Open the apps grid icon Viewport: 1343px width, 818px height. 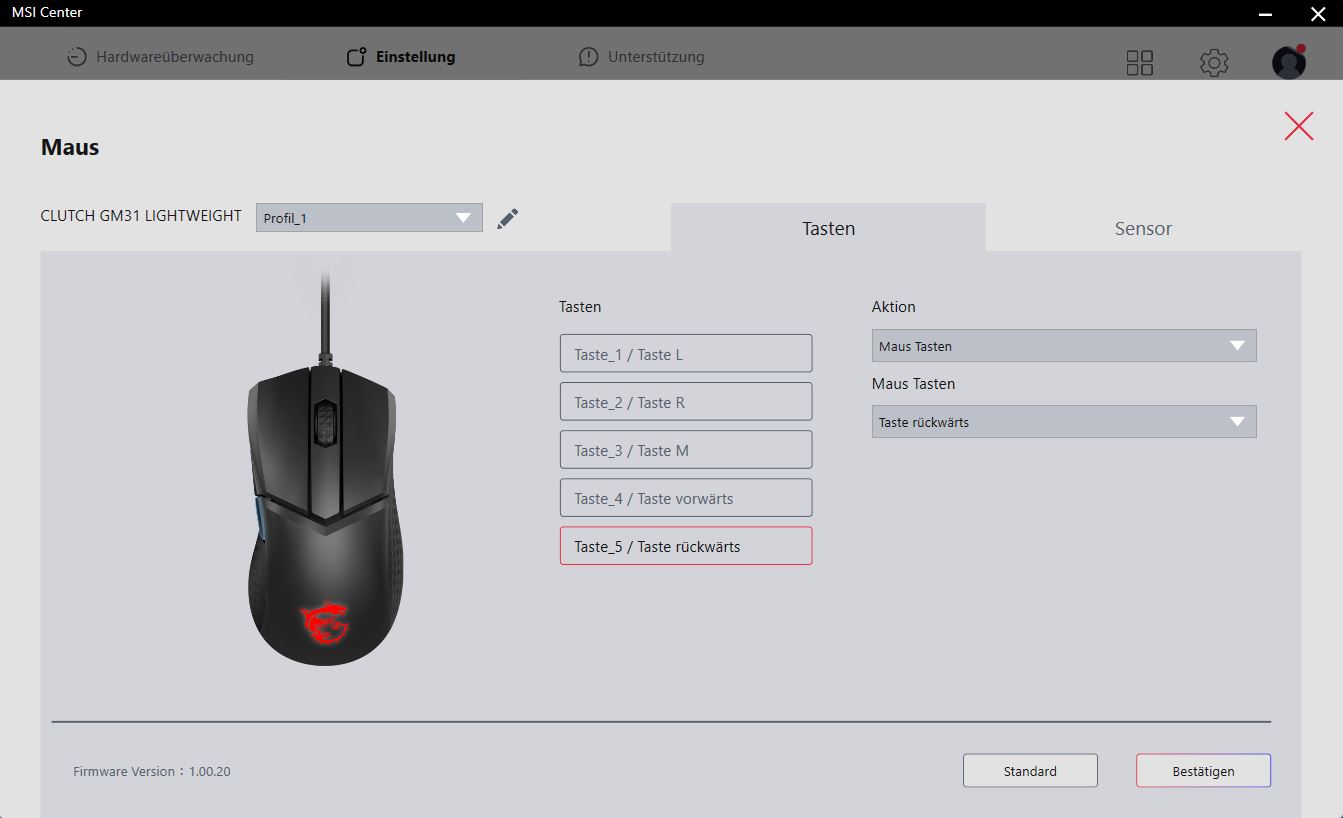point(1139,63)
